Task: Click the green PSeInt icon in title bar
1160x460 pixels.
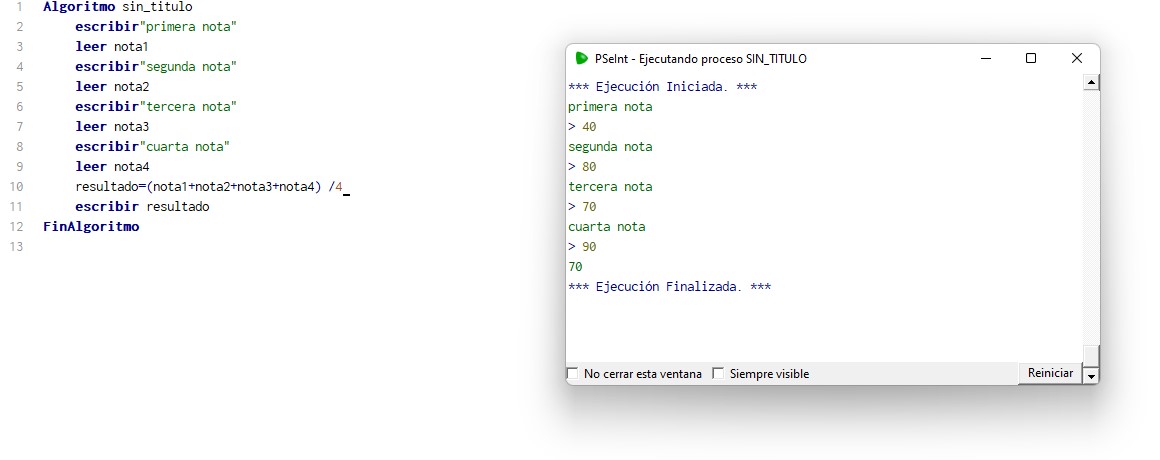Action: pyautogui.click(x=581, y=59)
